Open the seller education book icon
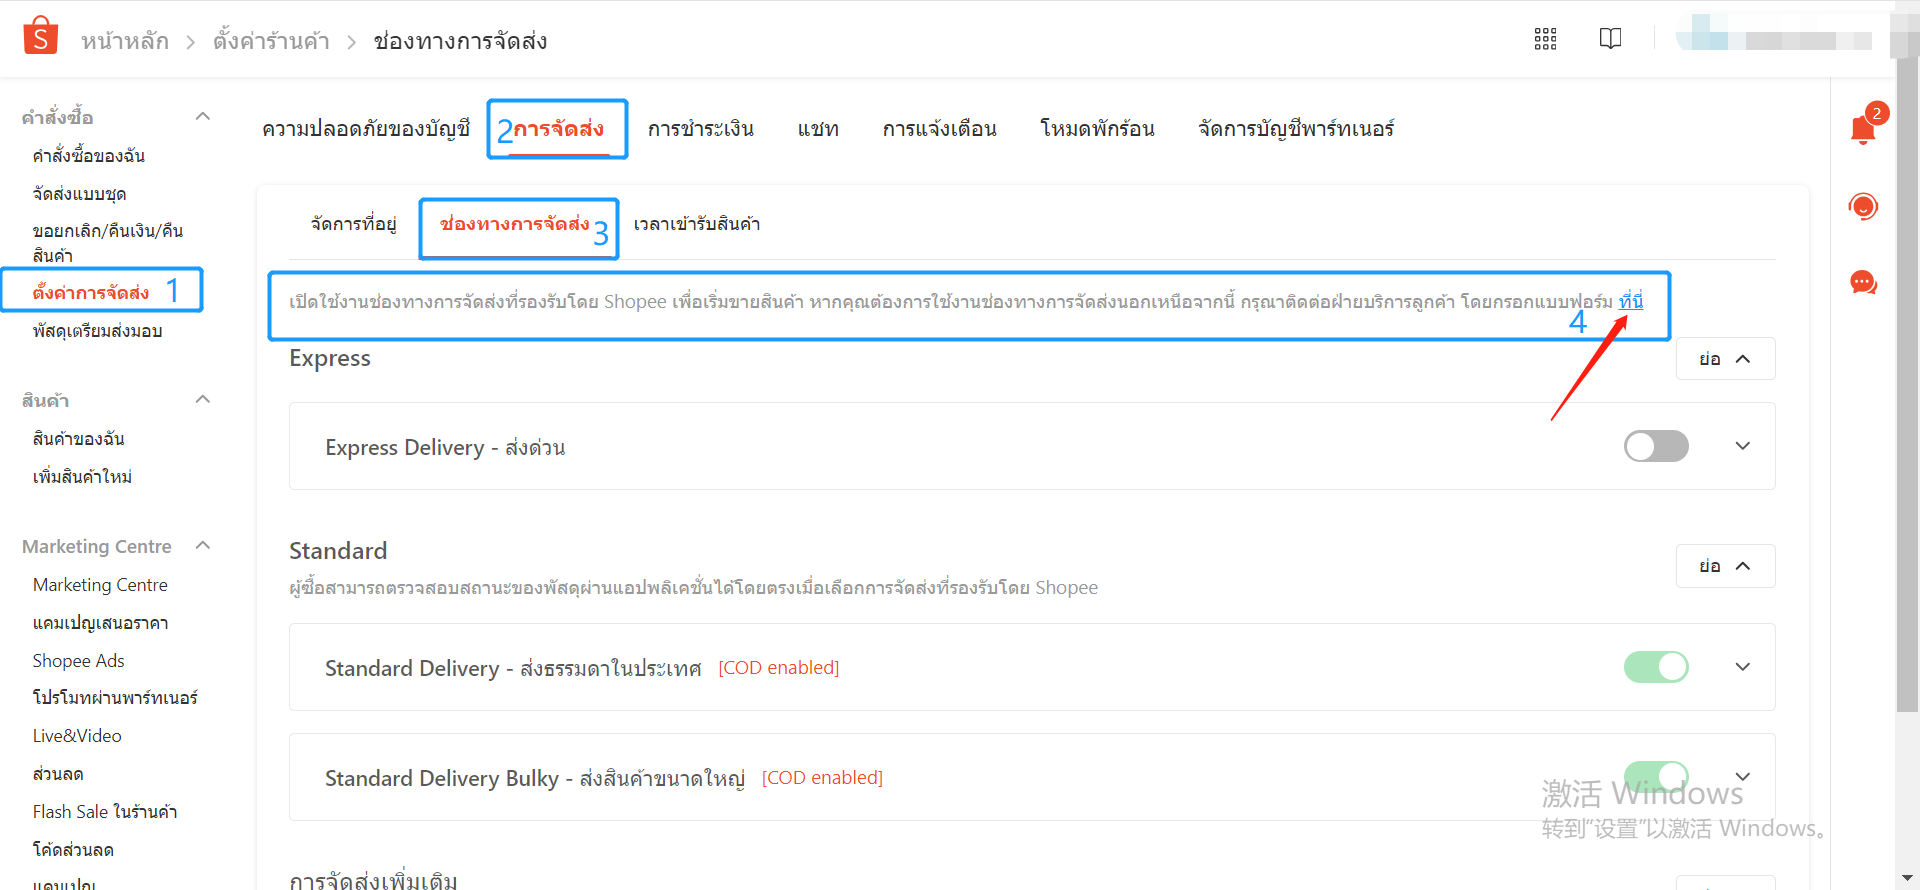This screenshot has height=890, width=1920. 1610,39
